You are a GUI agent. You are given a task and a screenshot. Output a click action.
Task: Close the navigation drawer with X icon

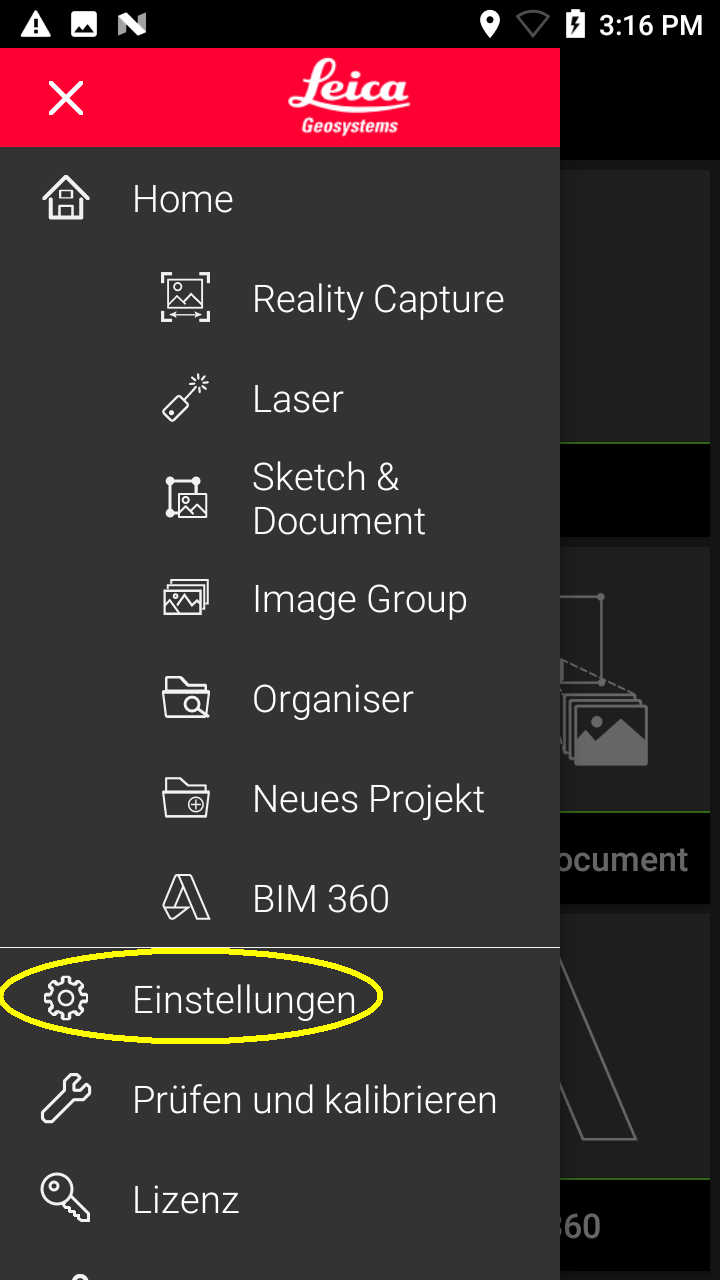[66, 98]
